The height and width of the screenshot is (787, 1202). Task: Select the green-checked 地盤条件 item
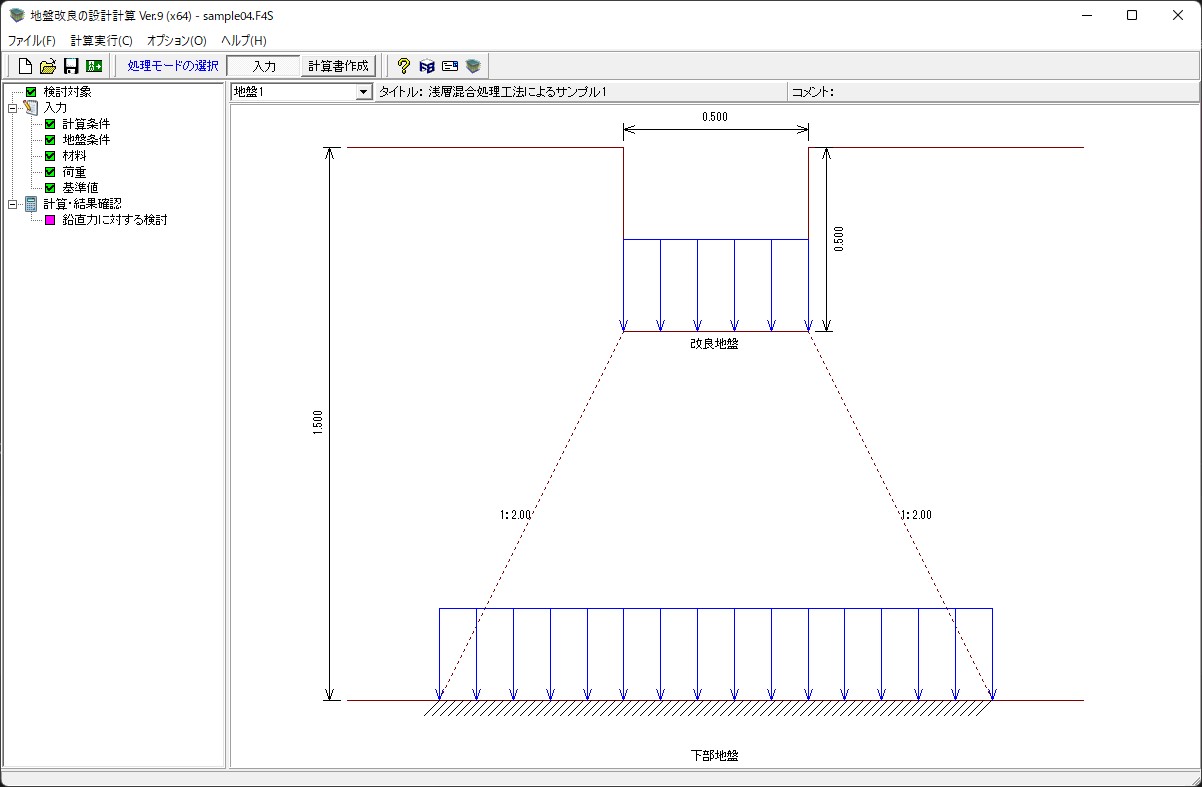[x=86, y=140]
